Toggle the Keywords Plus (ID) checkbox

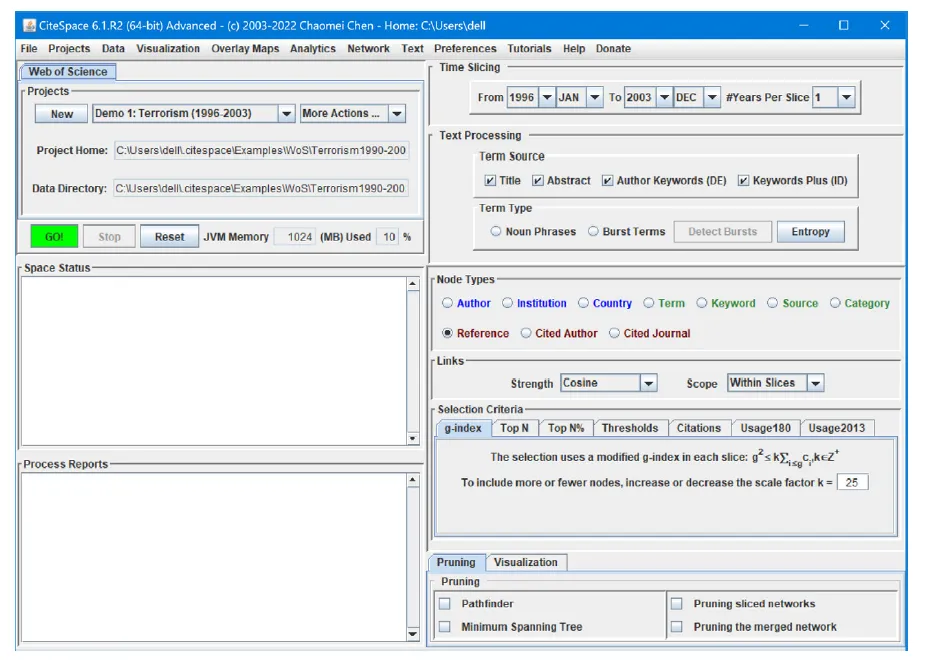click(x=743, y=180)
